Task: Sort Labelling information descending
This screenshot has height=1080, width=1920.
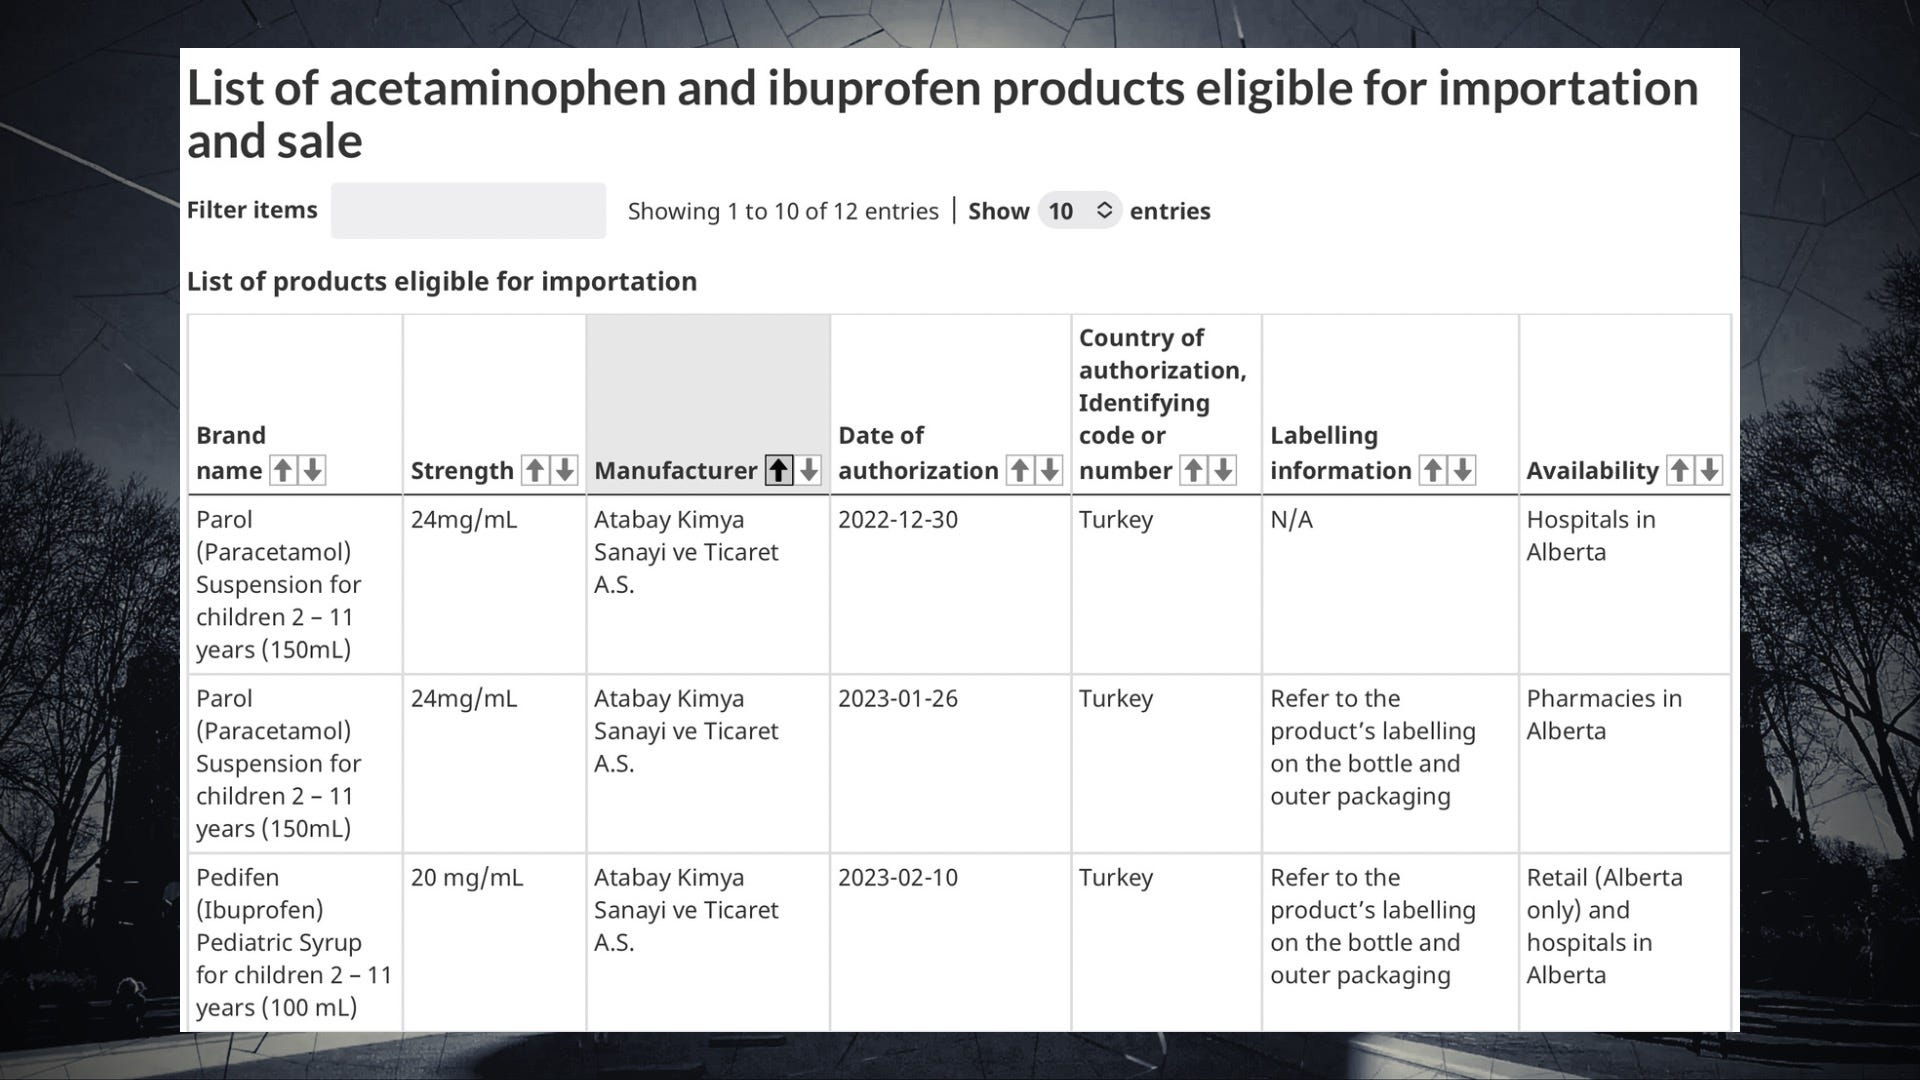Action: 1462,470
